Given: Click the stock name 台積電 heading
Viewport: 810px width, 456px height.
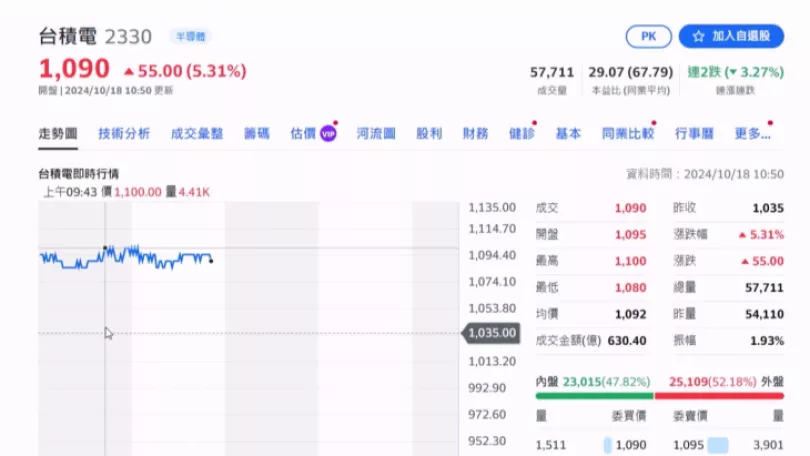Looking at the screenshot, I should point(68,37).
